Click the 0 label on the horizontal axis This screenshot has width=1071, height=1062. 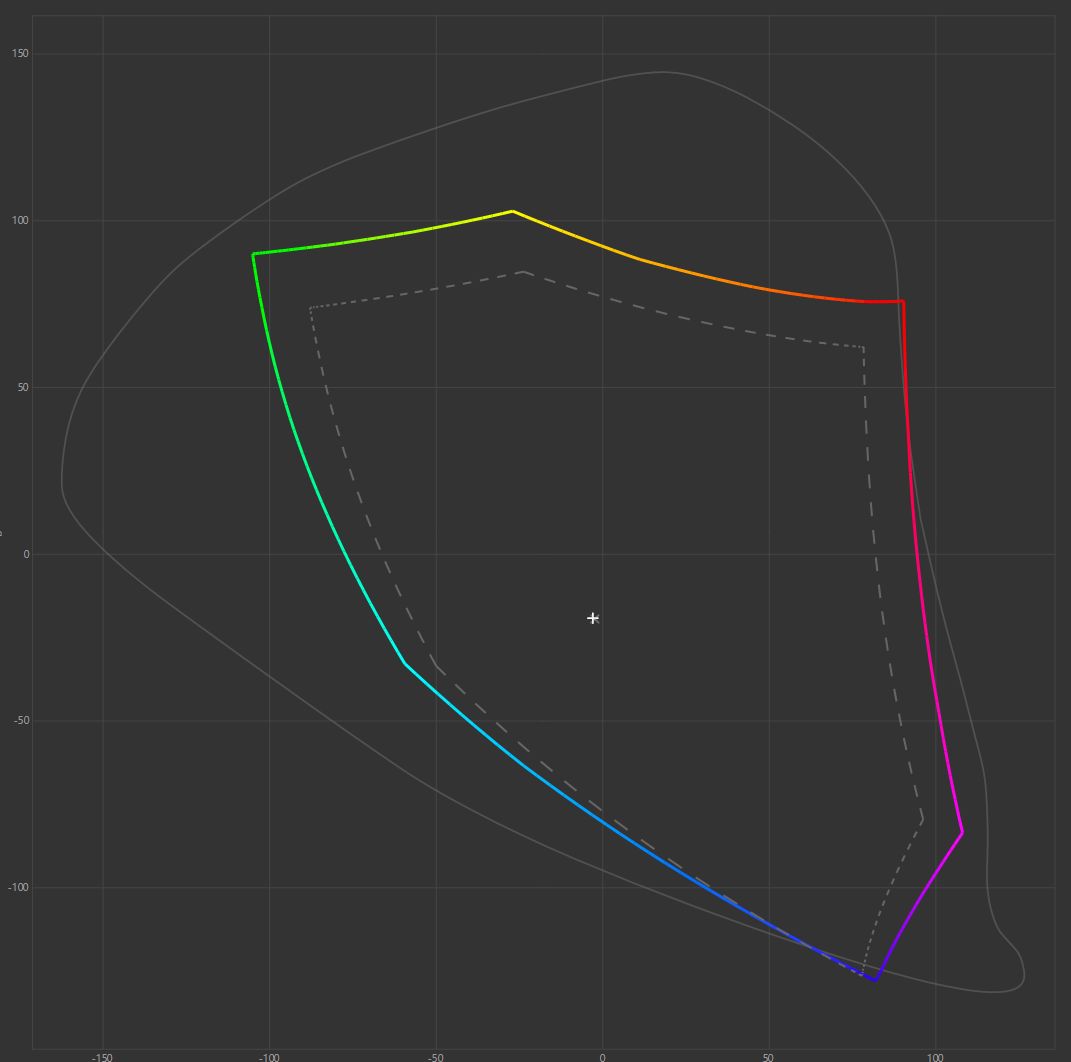coord(602,1056)
